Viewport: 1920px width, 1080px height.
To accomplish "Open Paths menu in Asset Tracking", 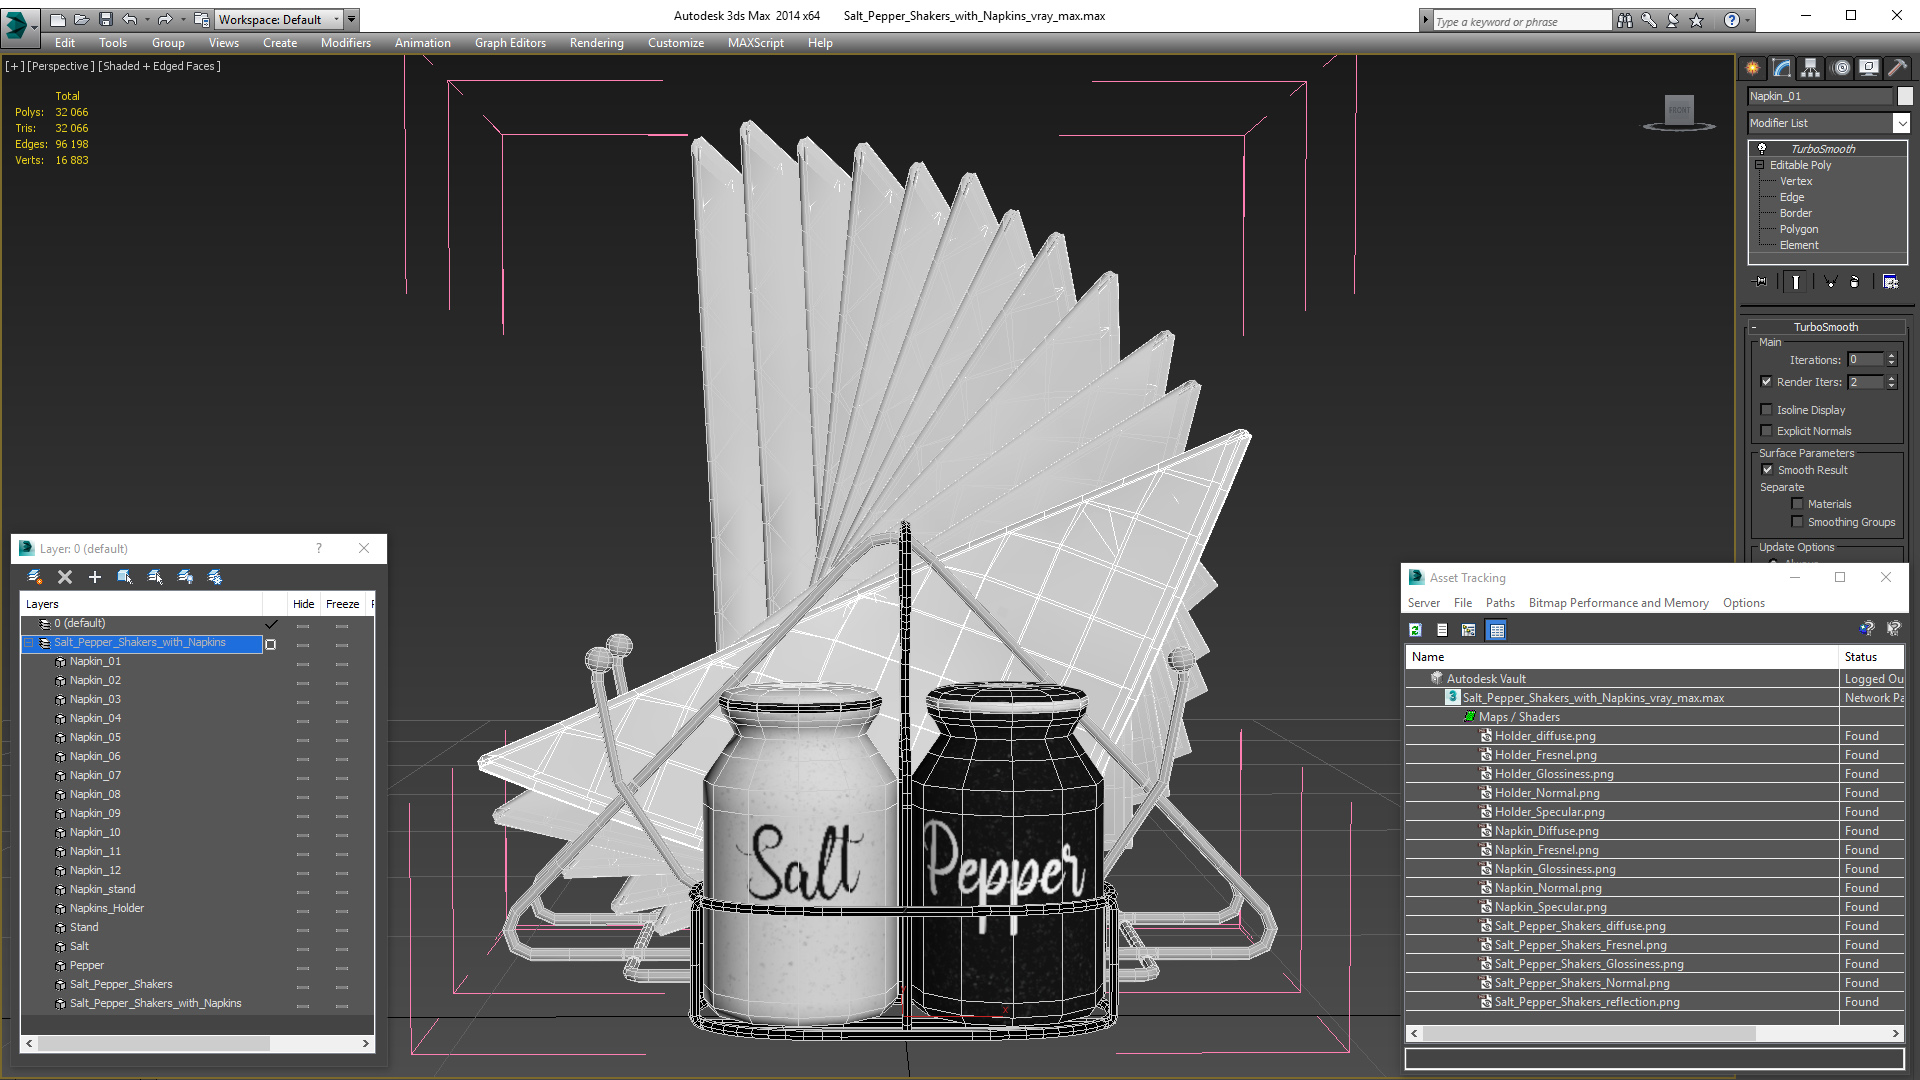I will click(1500, 603).
